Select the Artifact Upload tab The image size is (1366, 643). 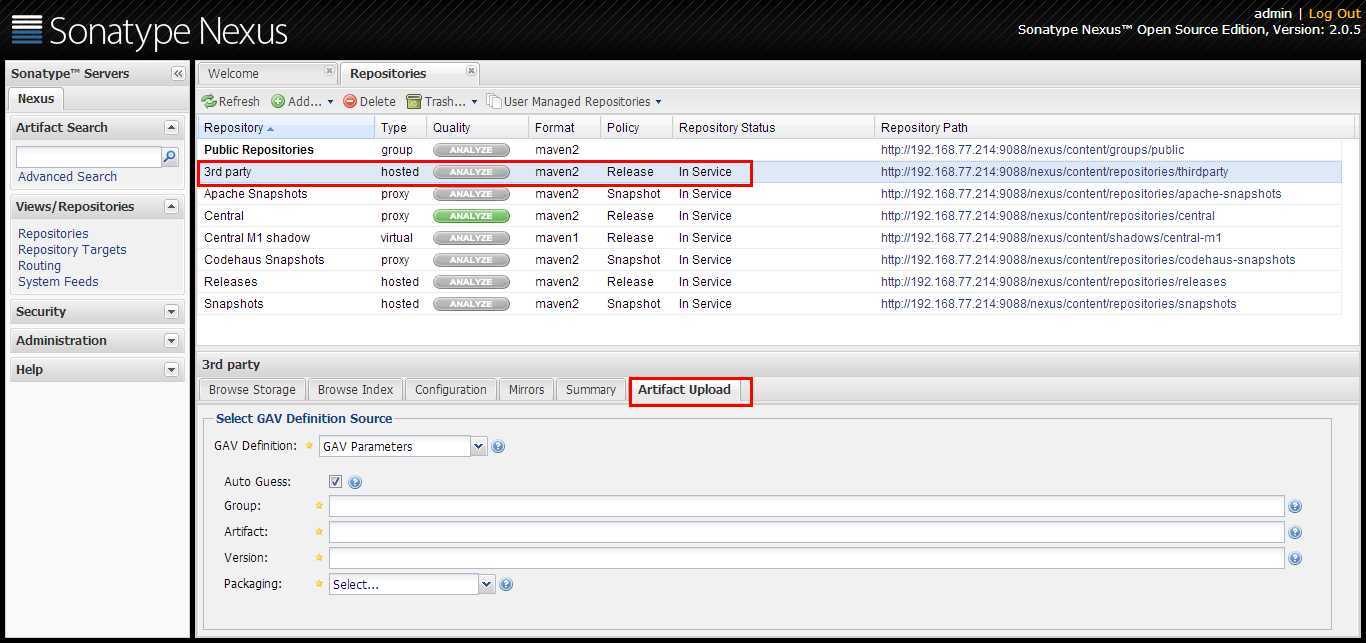tap(685, 390)
